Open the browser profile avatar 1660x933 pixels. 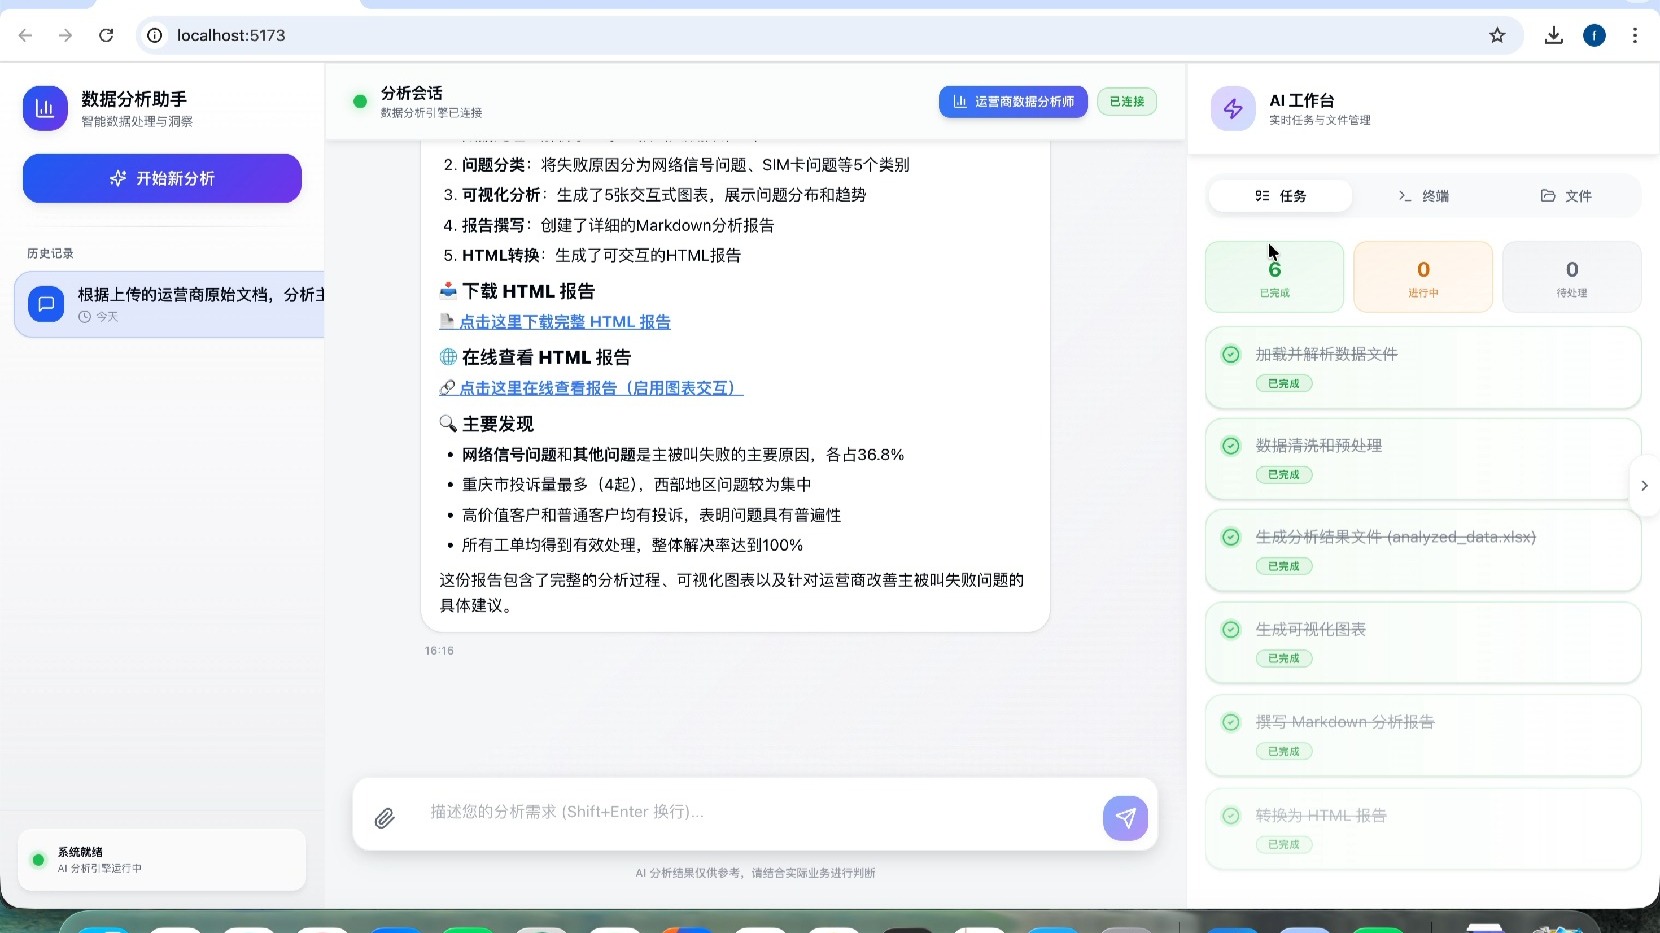coord(1594,35)
